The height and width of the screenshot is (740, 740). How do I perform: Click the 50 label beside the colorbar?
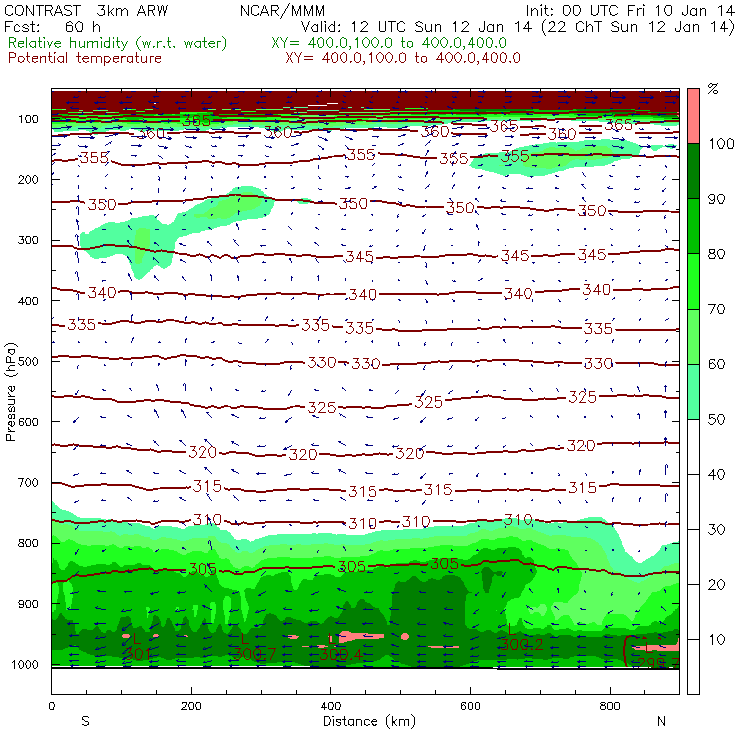(717, 419)
